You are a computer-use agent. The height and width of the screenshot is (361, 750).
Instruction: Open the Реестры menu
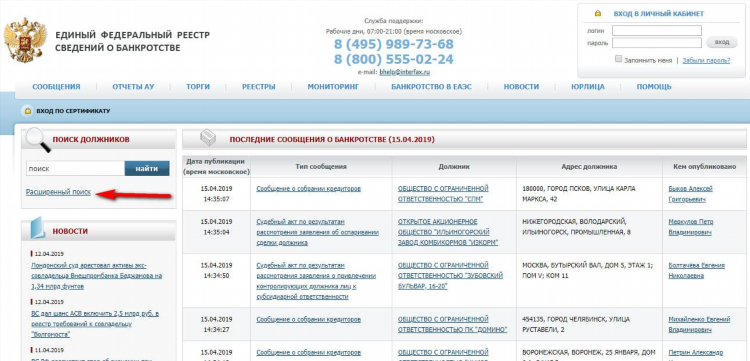point(259,87)
